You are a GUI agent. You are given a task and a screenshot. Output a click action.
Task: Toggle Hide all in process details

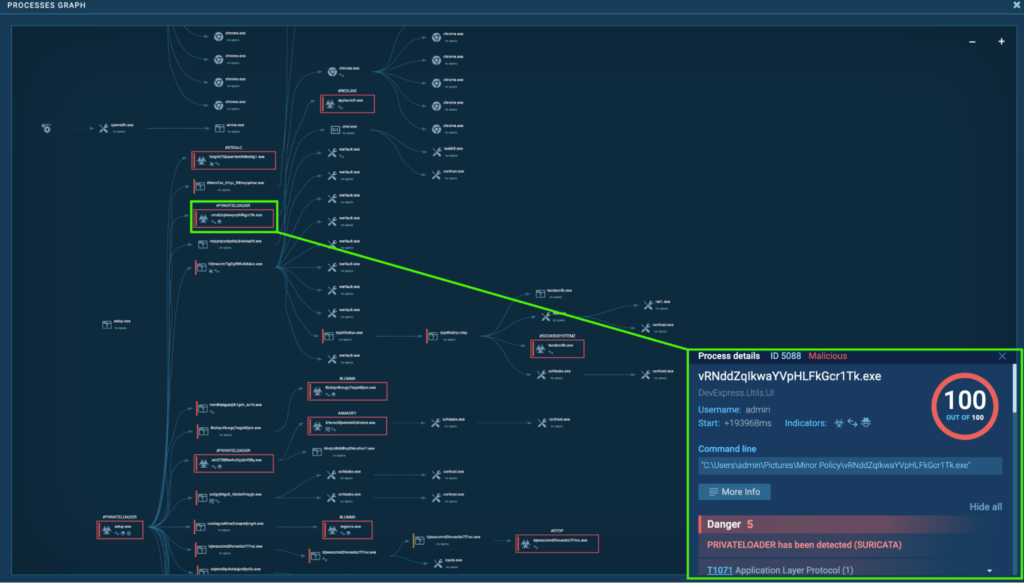coord(985,507)
